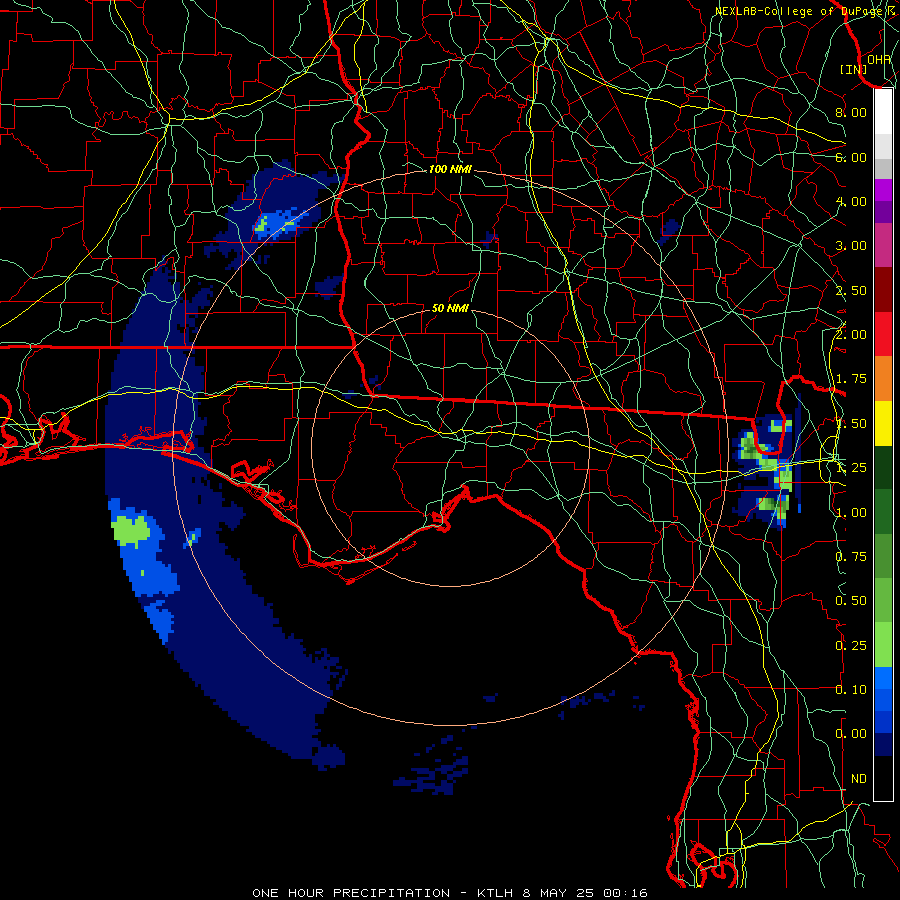Click the OHR product label

[879, 59]
